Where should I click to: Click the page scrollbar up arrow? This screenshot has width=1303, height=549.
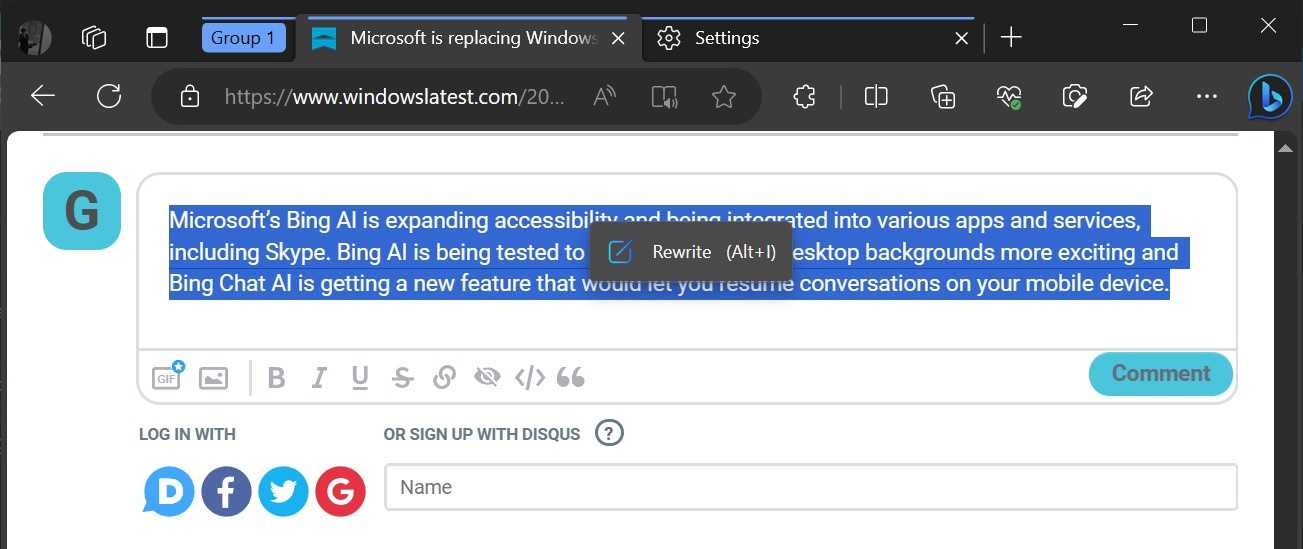point(1286,148)
